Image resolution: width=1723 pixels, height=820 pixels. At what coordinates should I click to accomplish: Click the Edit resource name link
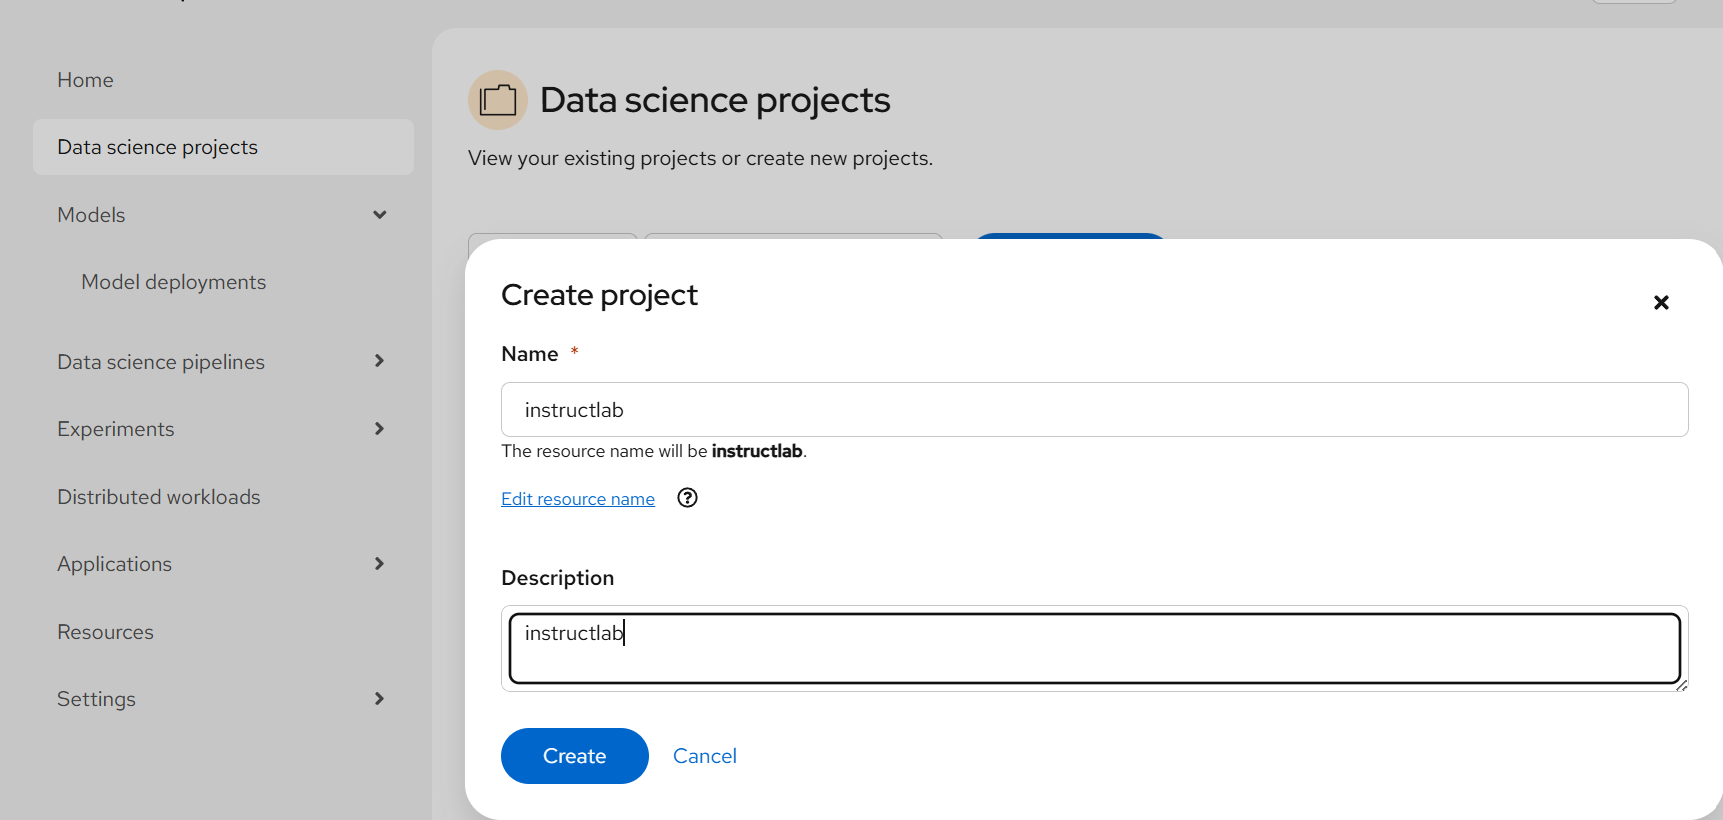click(578, 499)
